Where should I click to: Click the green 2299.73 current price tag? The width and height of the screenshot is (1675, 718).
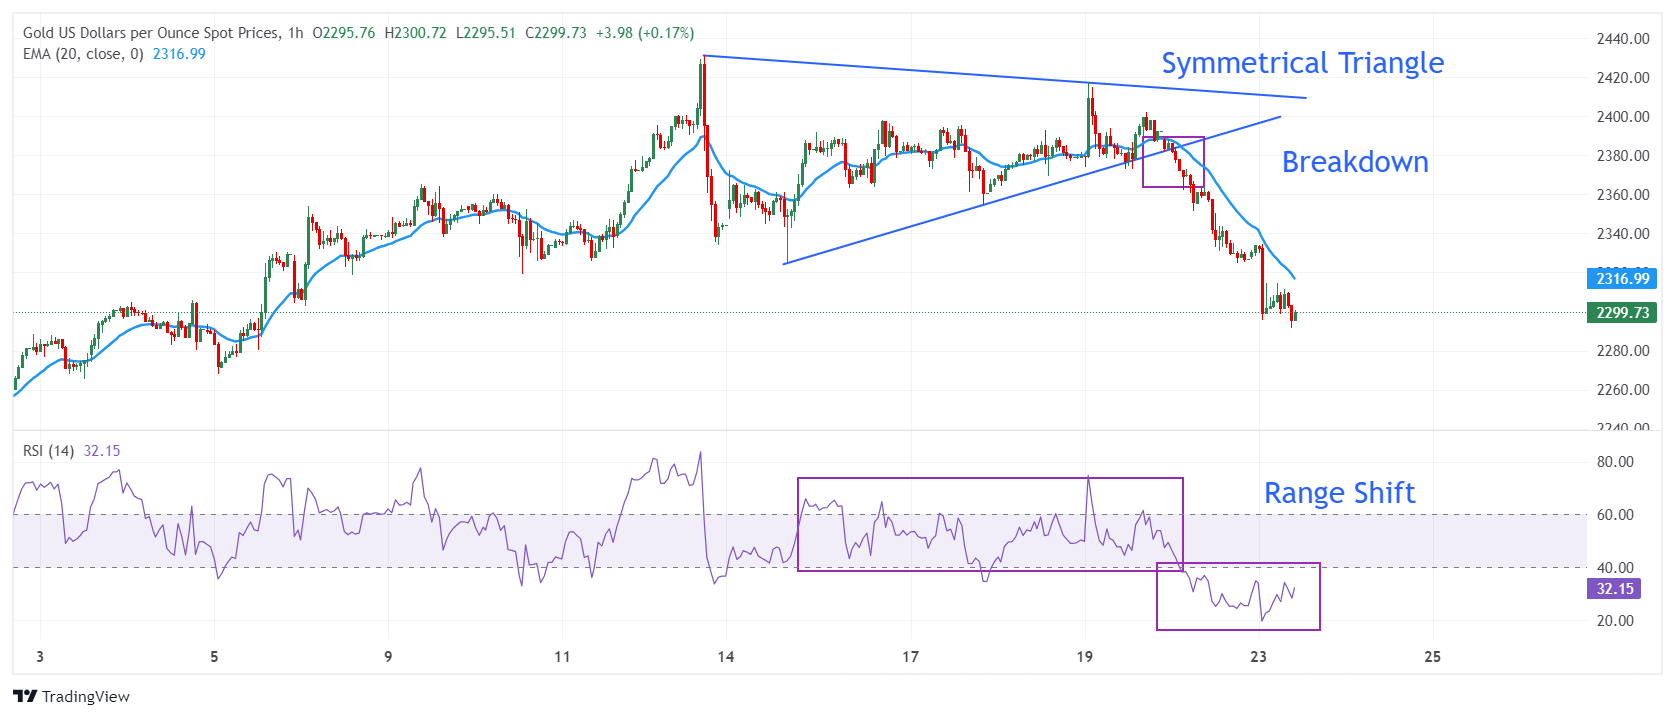click(1621, 313)
